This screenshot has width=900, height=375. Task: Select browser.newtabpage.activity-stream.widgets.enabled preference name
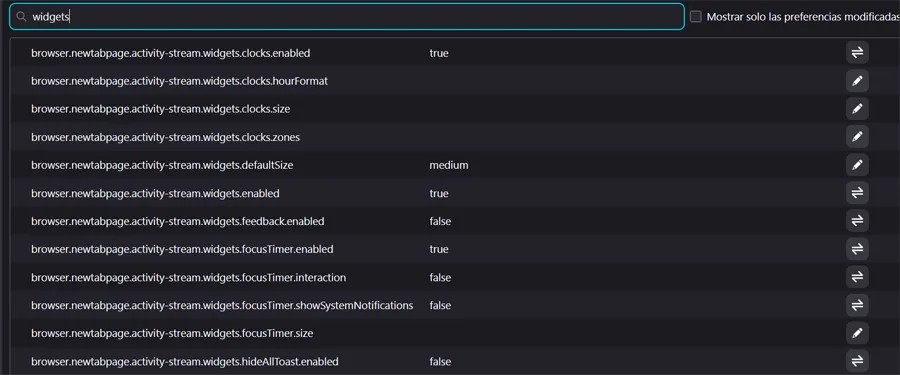155,194
